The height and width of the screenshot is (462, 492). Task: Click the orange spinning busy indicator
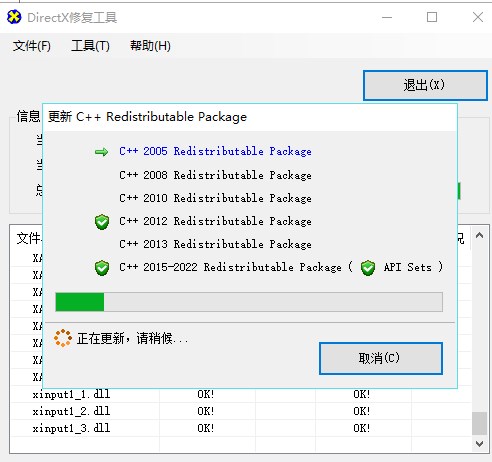pyautogui.click(x=63, y=338)
